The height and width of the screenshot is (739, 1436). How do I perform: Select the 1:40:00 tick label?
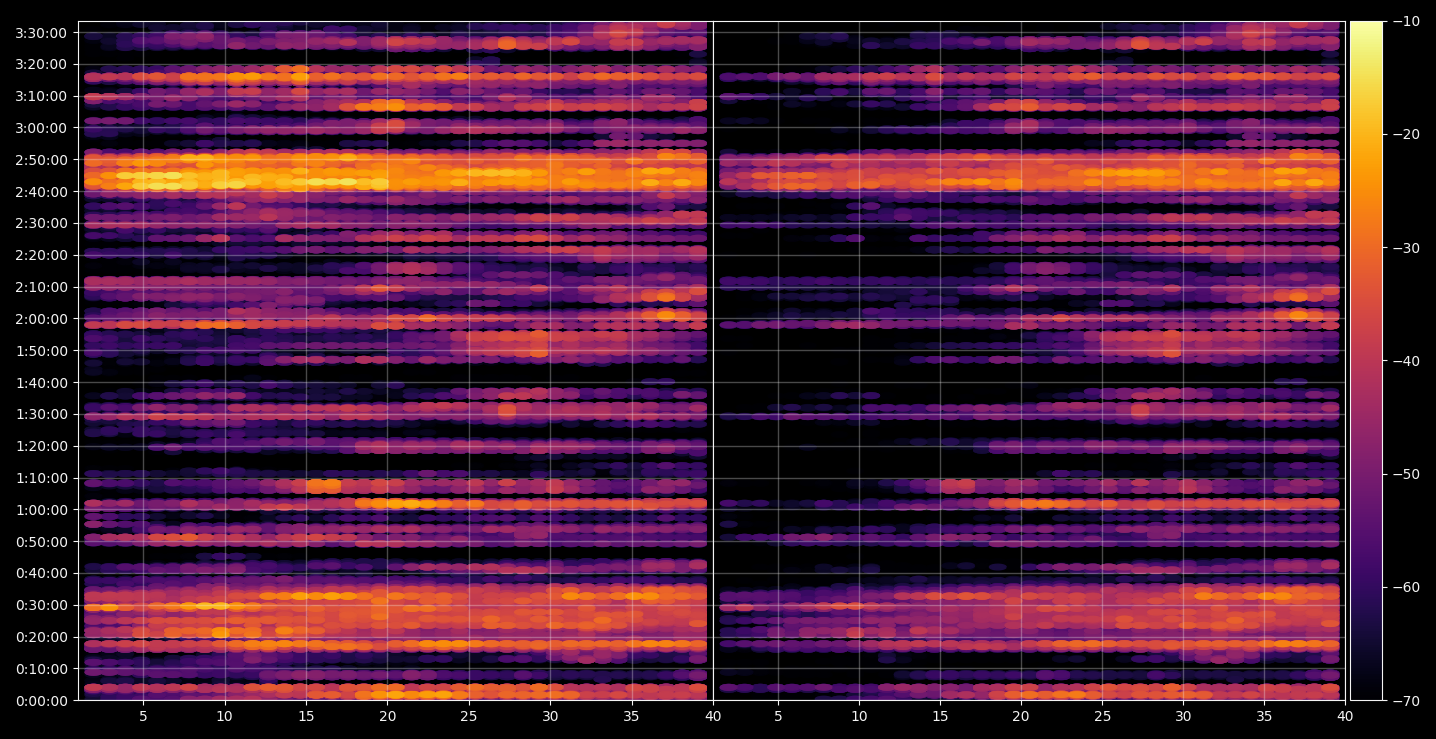click(42, 382)
